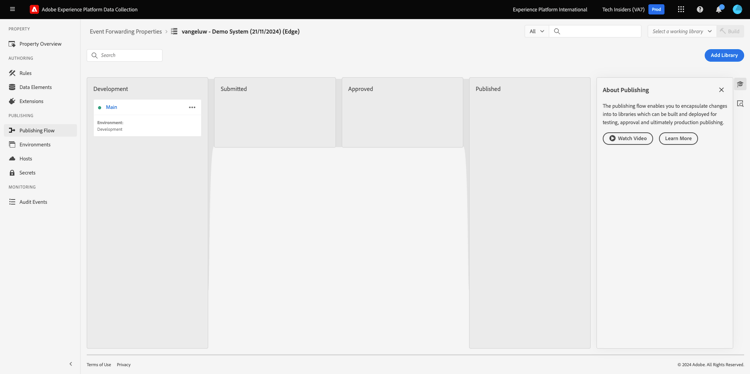
Task: Click the Watch Video button
Action: tap(628, 138)
